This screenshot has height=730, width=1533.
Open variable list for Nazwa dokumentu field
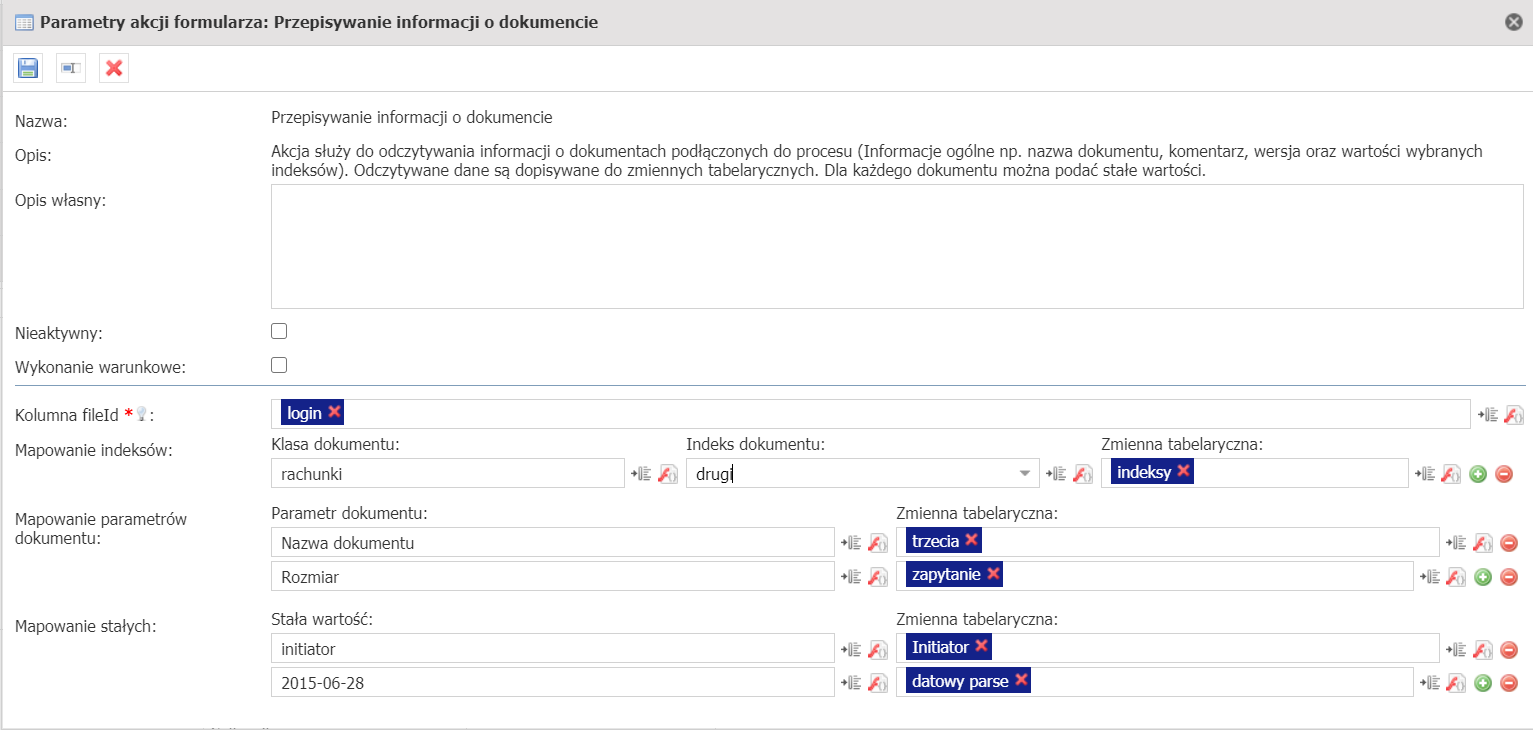851,542
